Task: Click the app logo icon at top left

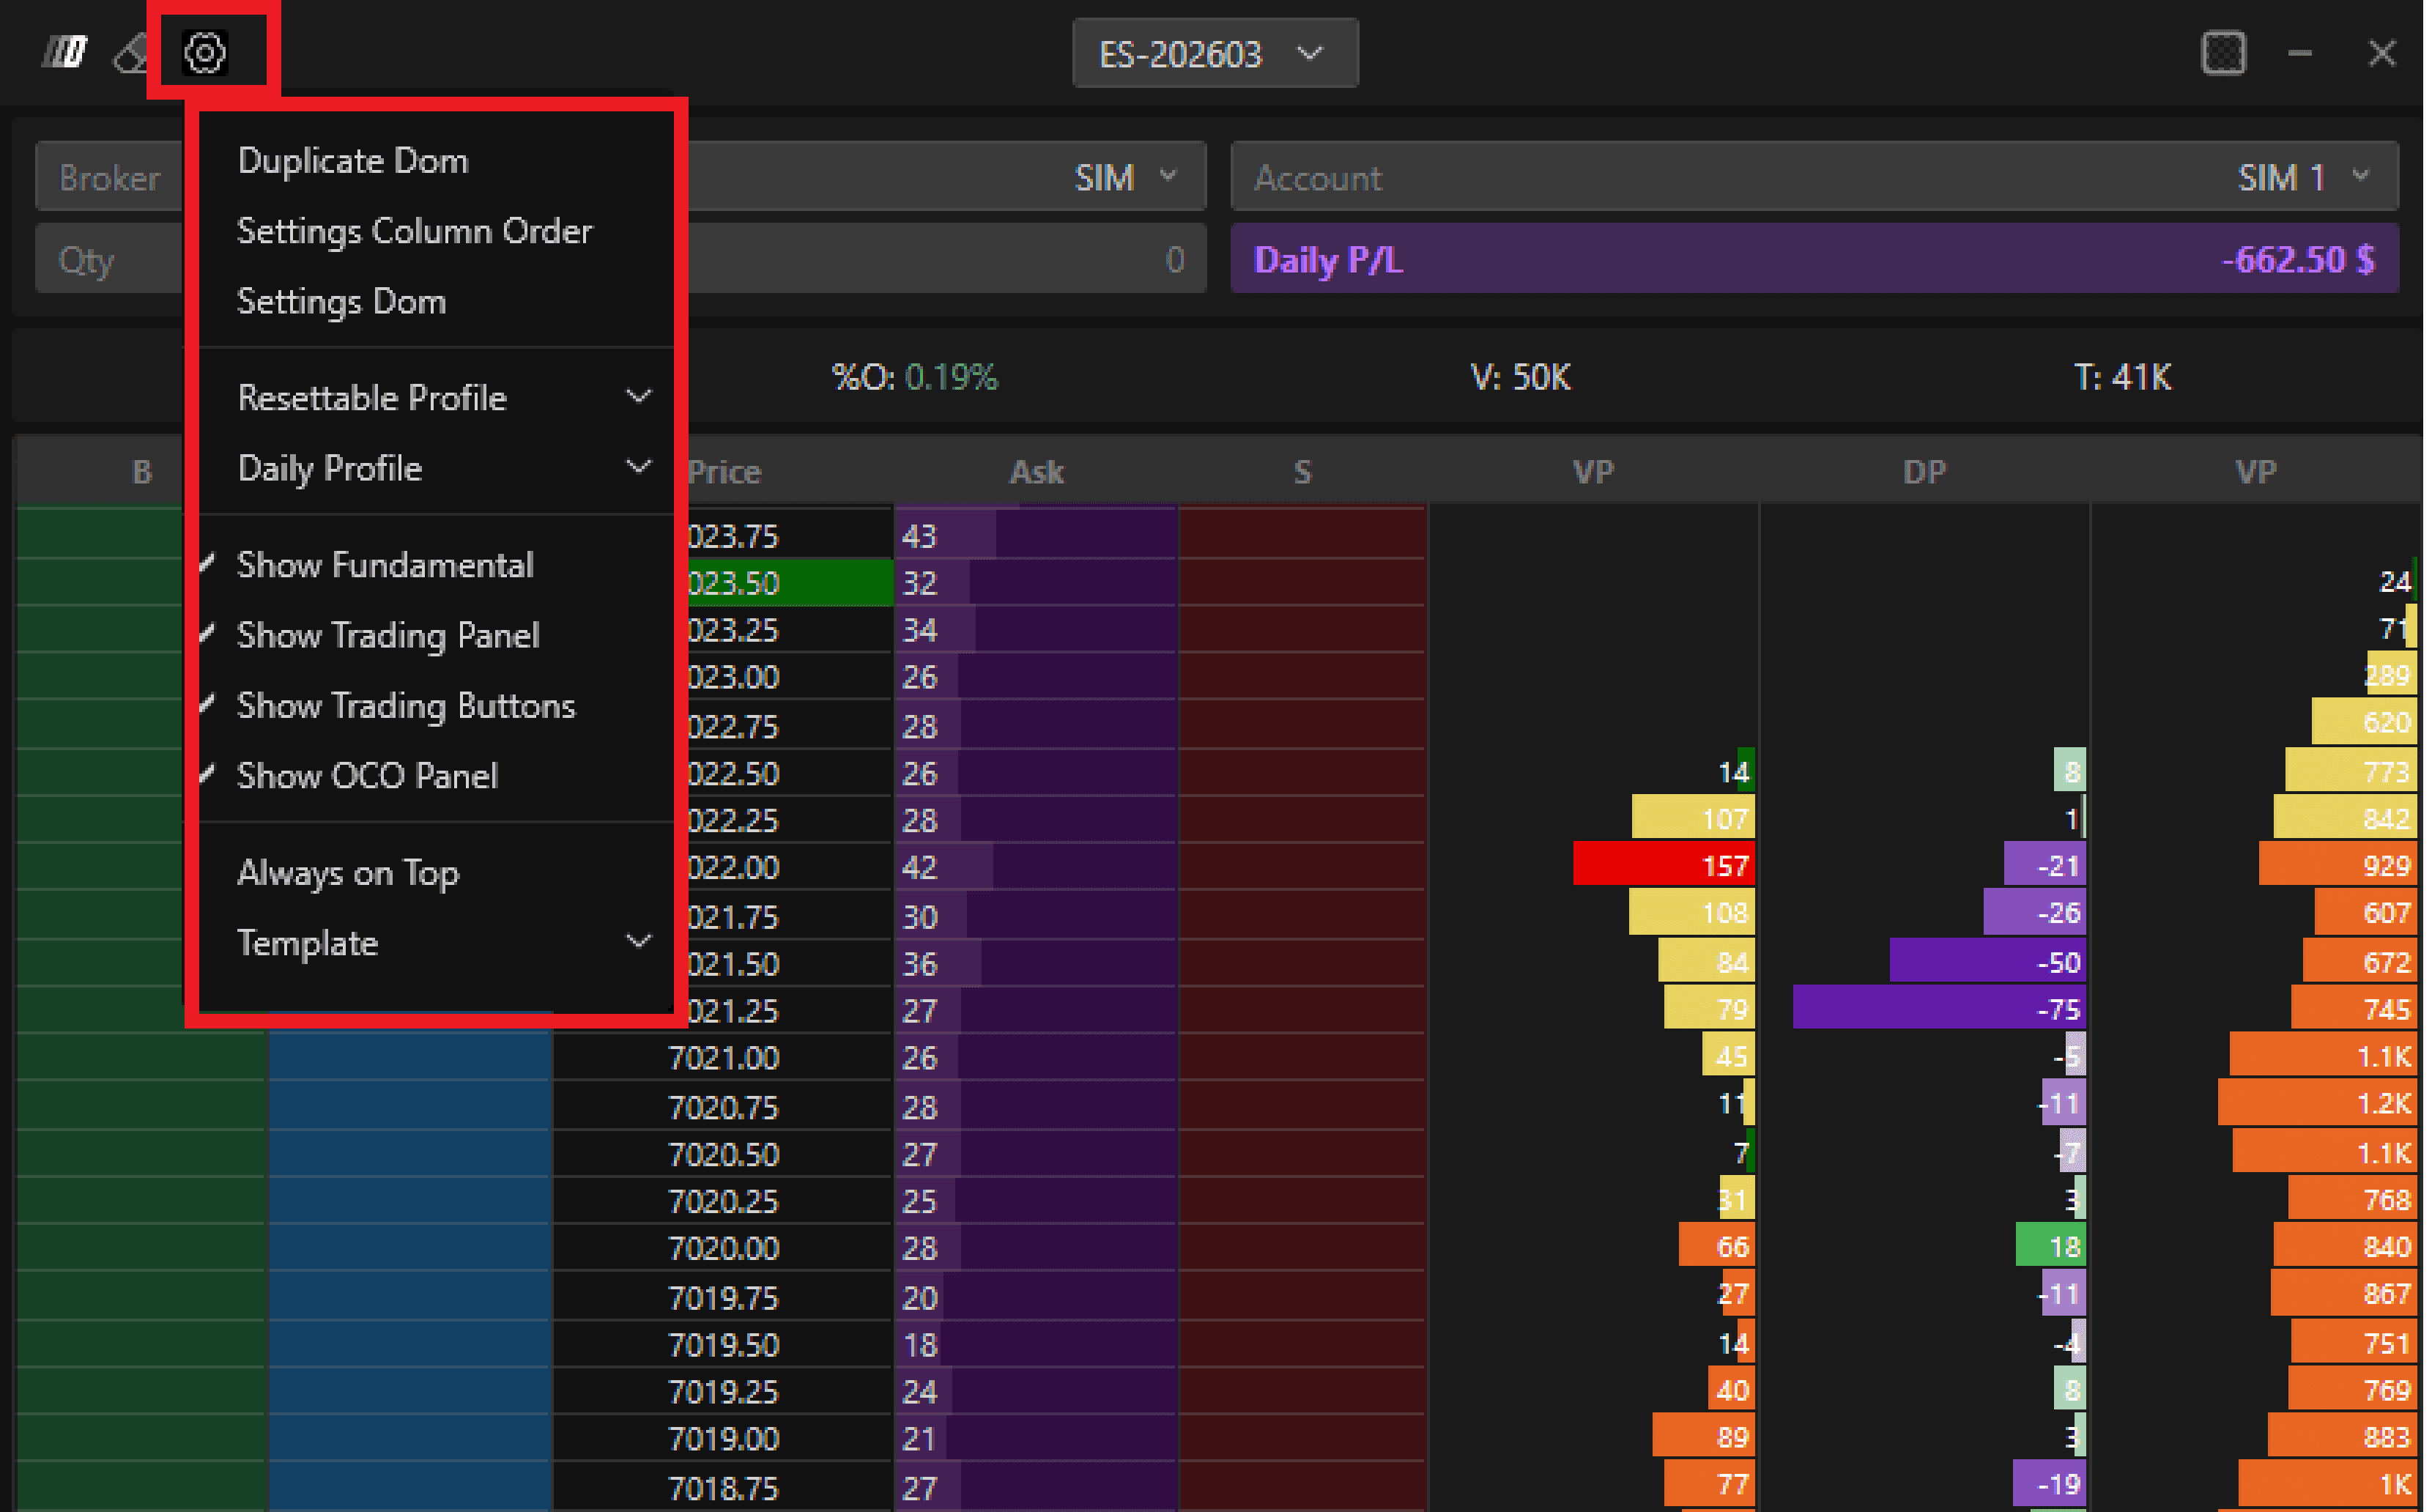Action: pos(65,52)
